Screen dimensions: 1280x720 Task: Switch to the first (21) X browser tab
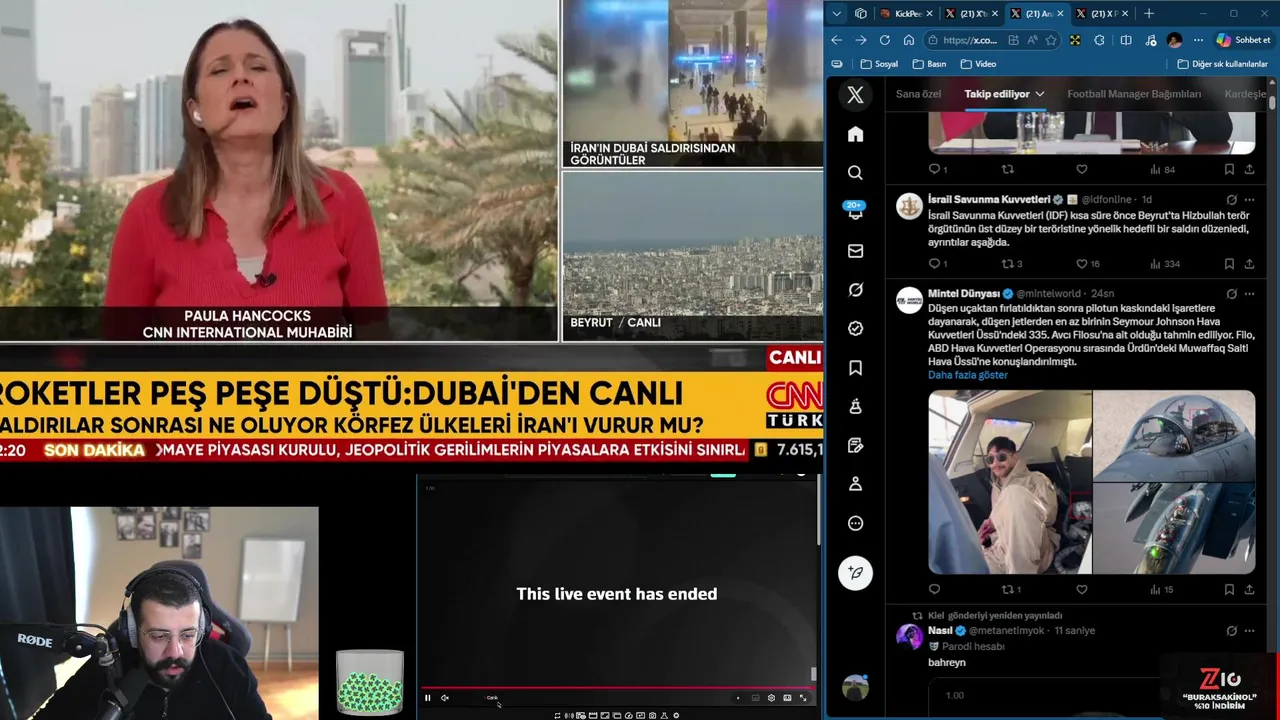point(973,13)
